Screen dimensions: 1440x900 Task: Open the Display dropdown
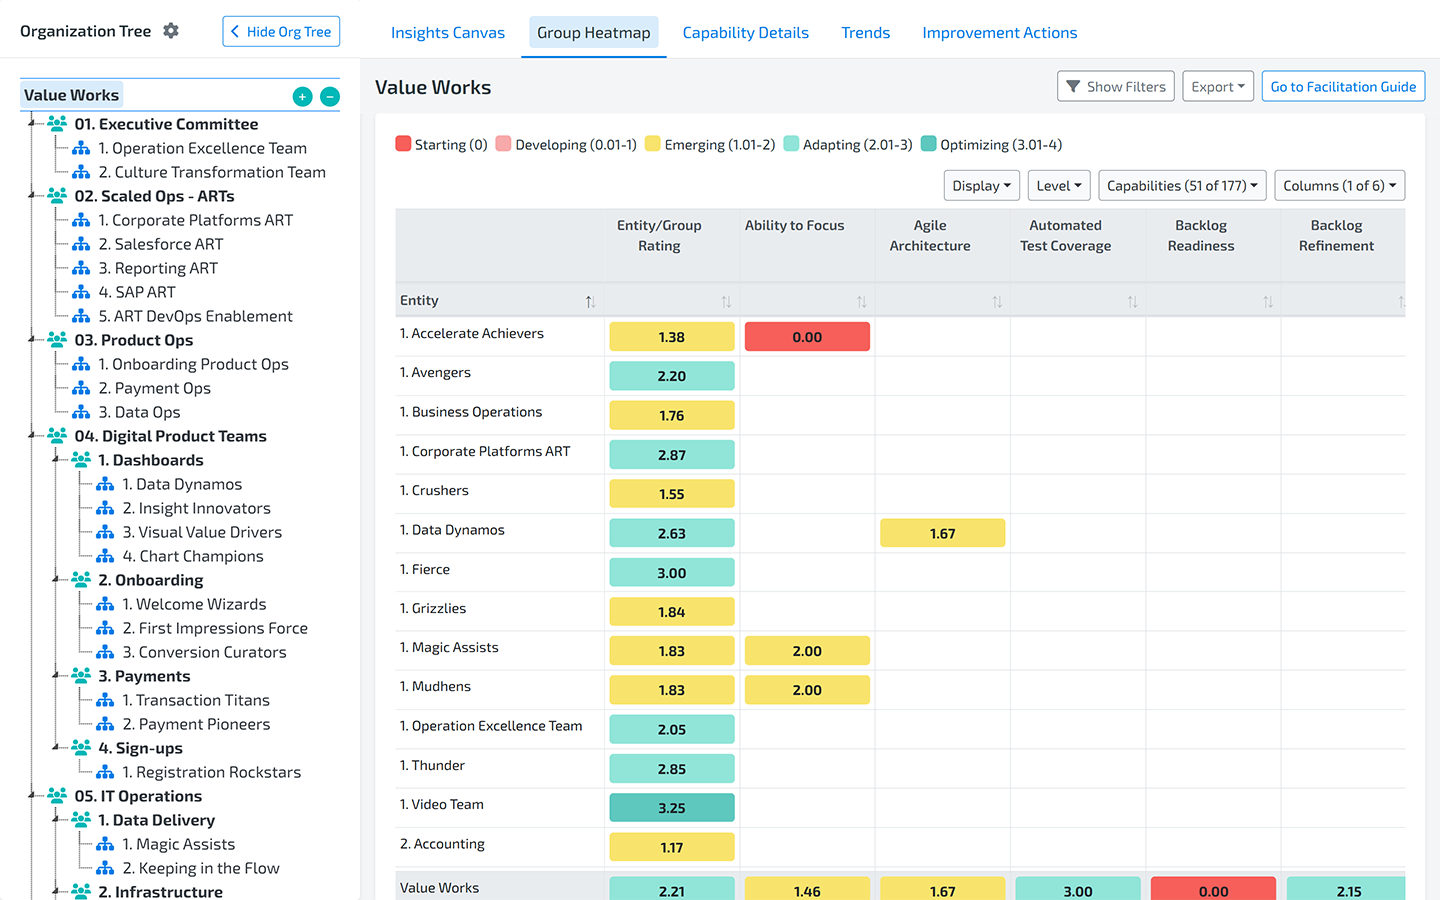[x=981, y=186]
